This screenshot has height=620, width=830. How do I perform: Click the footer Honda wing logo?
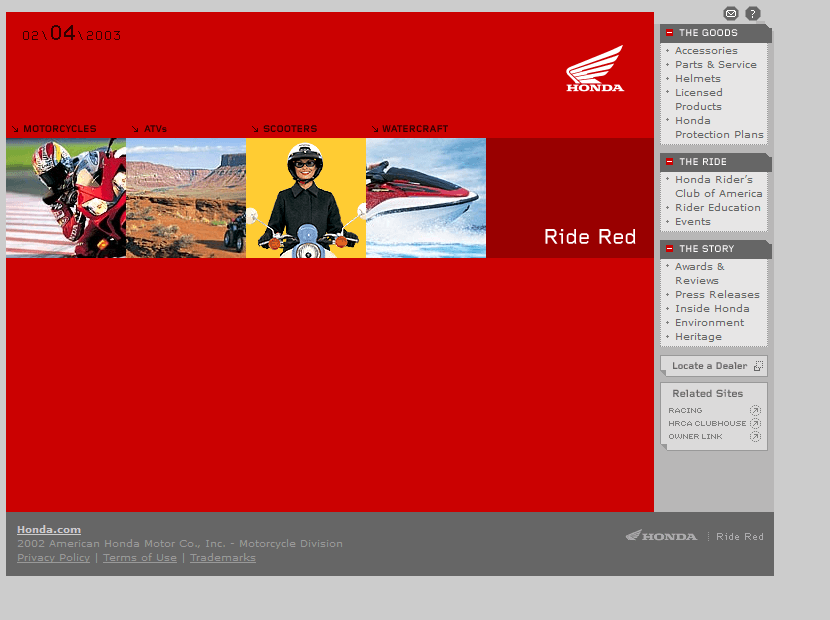(661, 536)
